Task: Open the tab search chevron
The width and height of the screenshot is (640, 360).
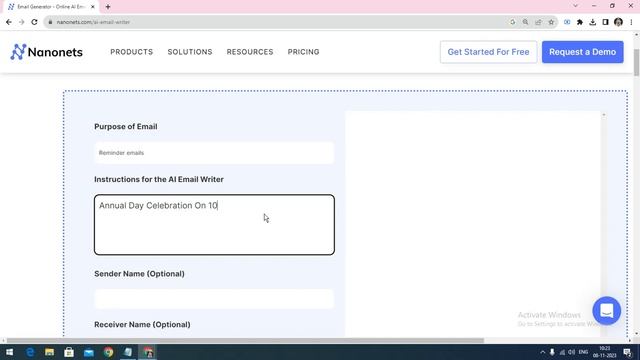Action: [576, 6]
